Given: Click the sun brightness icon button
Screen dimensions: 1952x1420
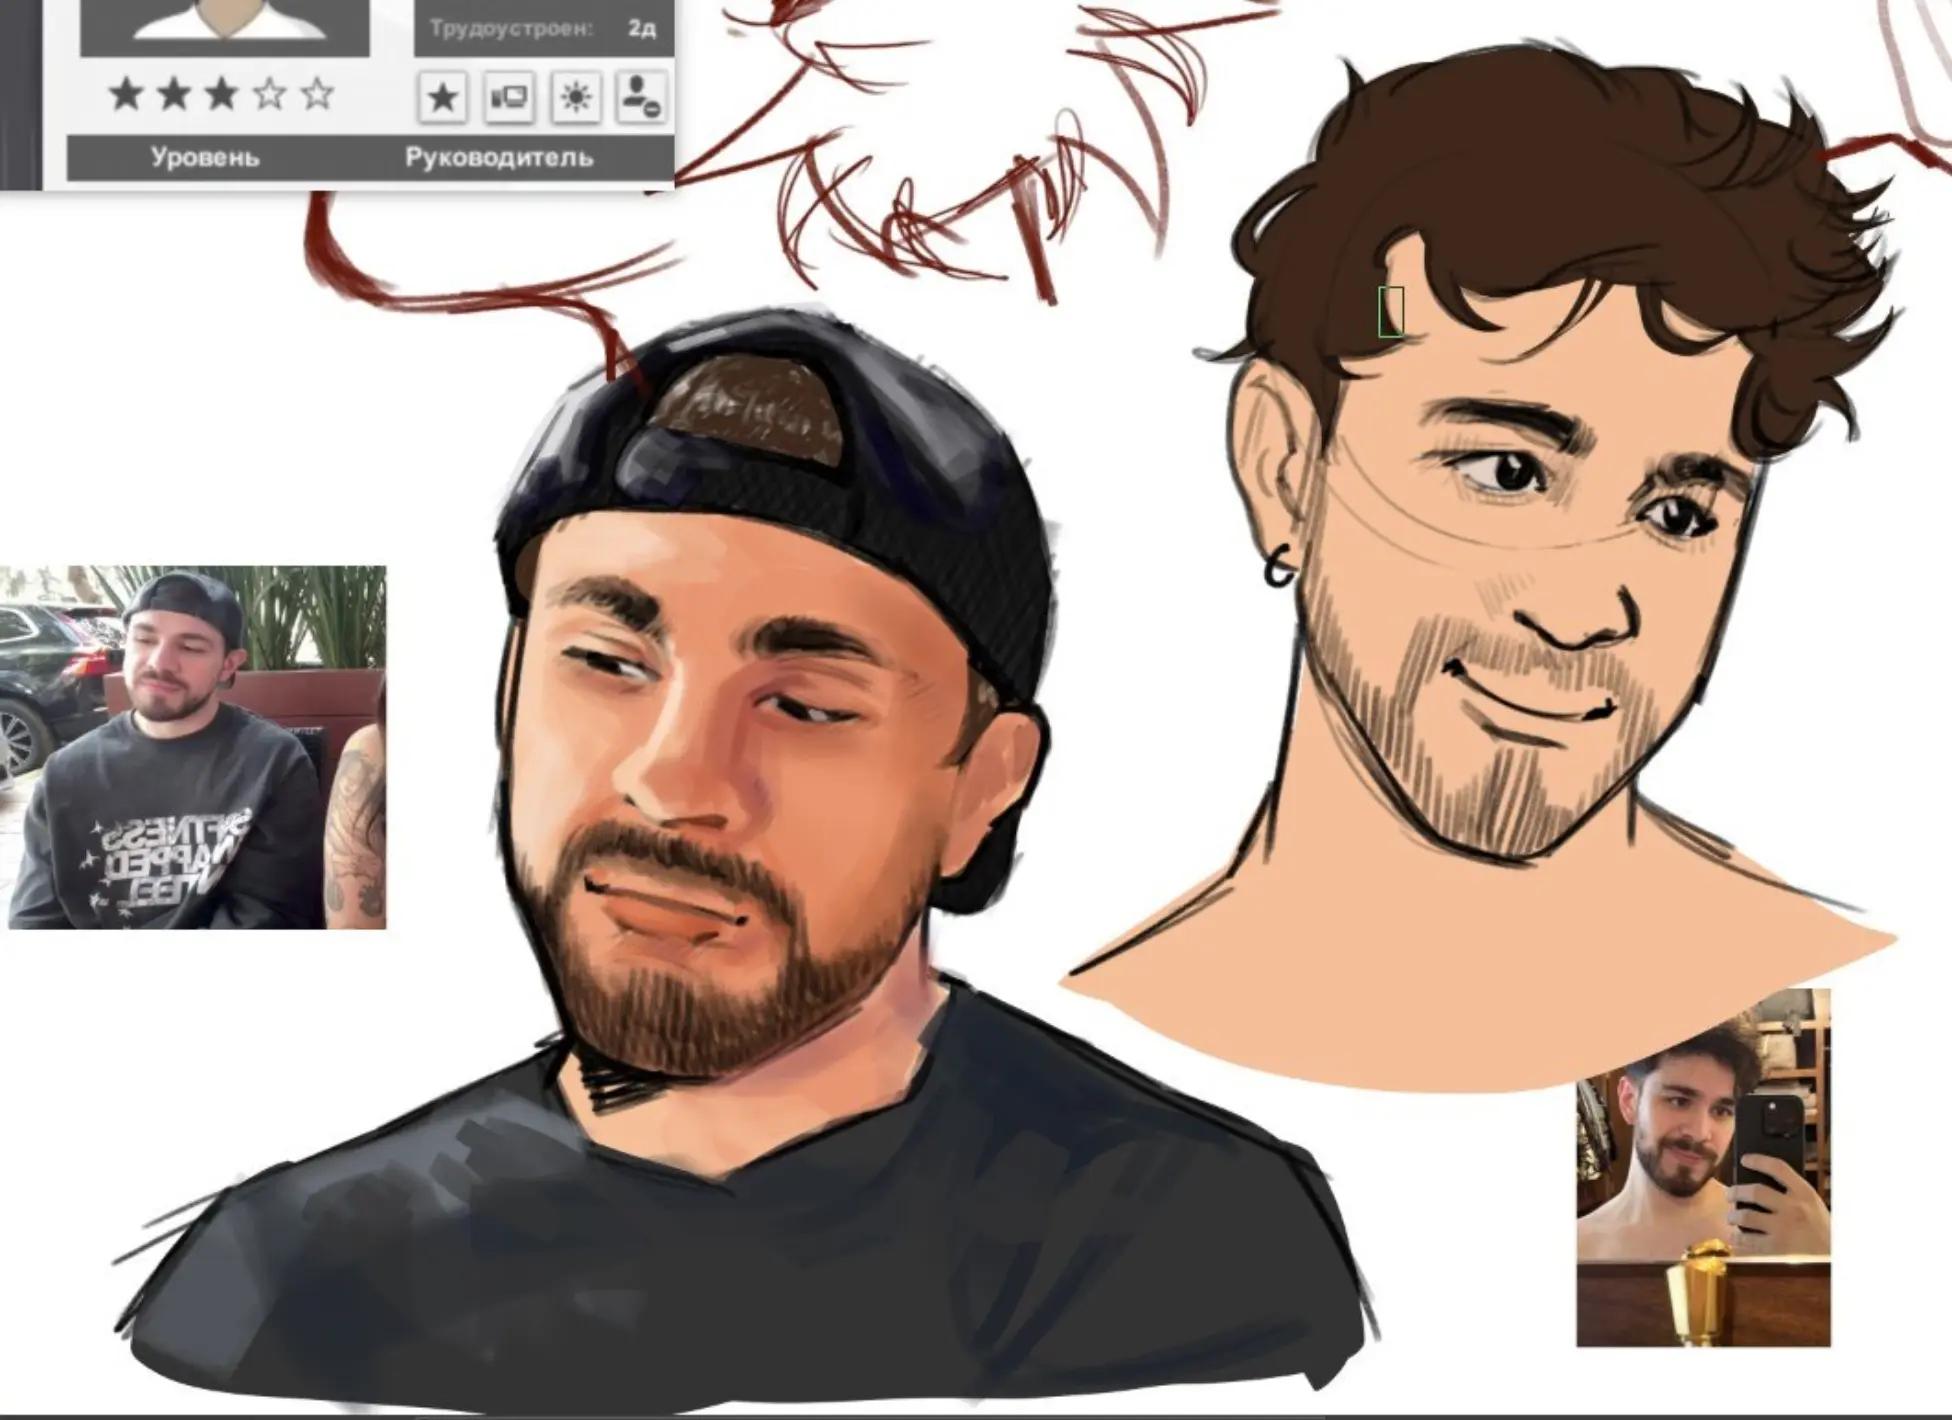Looking at the screenshot, I should point(576,98).
